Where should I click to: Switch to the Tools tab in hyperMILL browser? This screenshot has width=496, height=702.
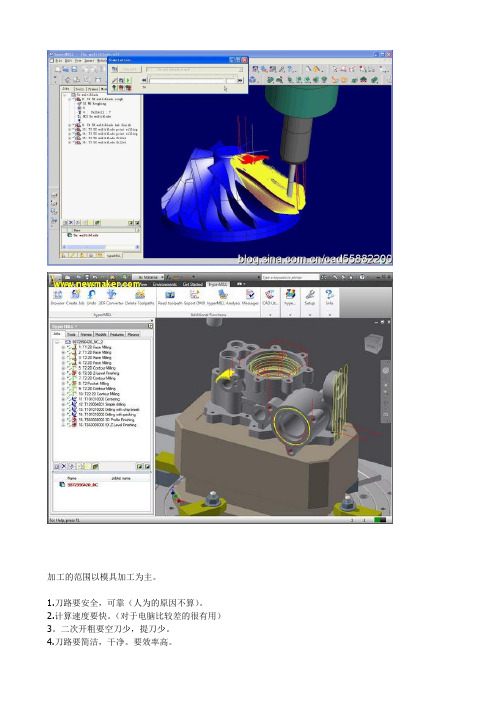[72, 334]
